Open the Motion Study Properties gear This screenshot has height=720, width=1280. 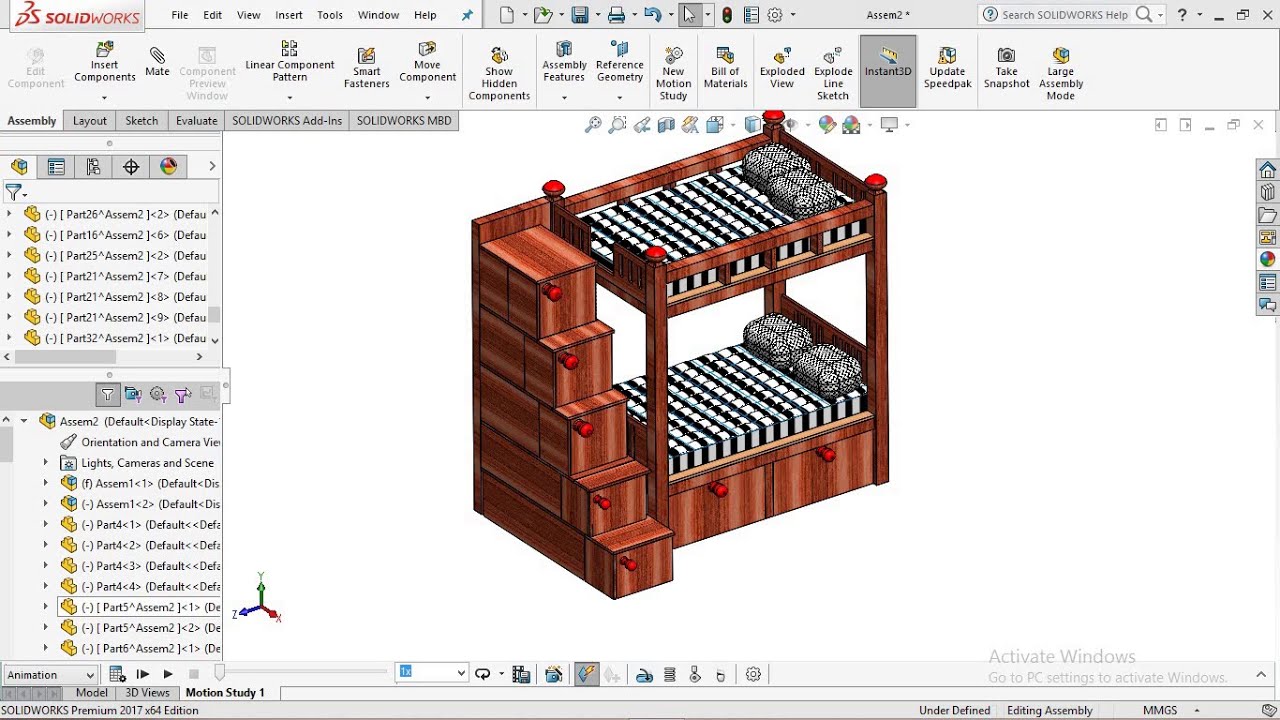click(753, 675)
